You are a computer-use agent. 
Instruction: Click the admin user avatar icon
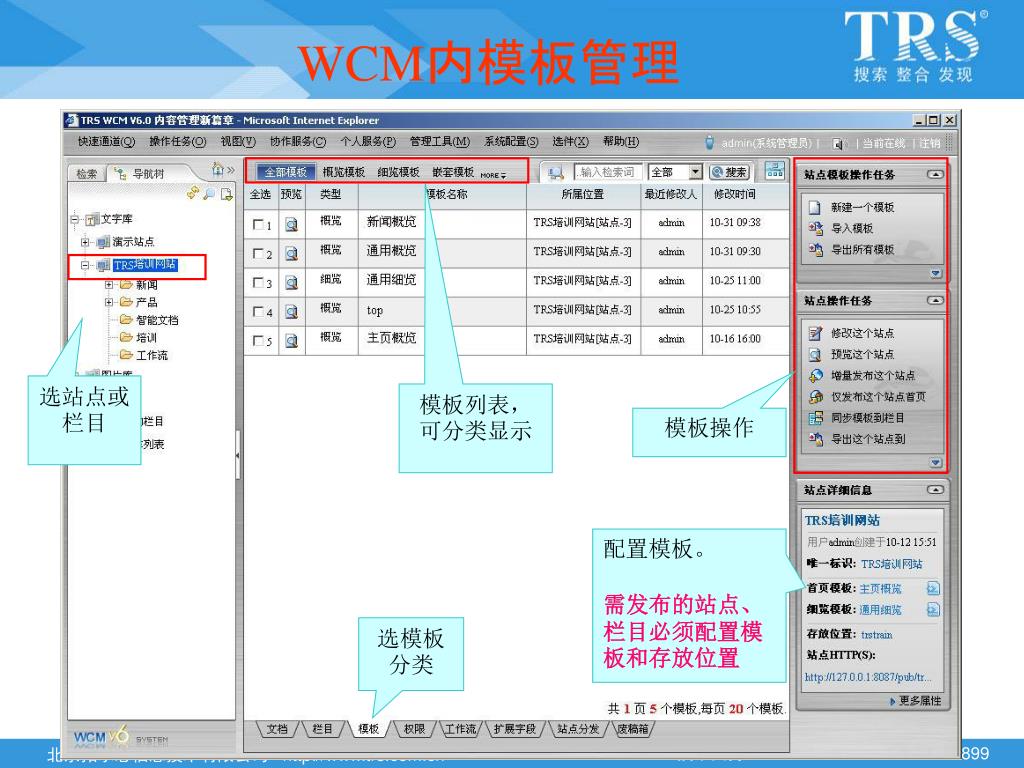(x=711, y=142)
